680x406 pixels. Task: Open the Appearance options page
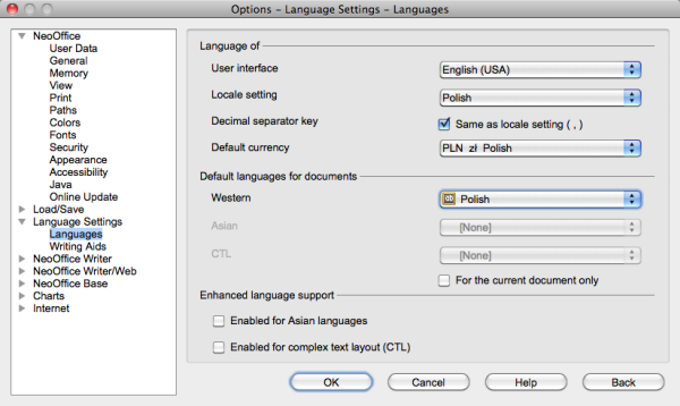78,160
